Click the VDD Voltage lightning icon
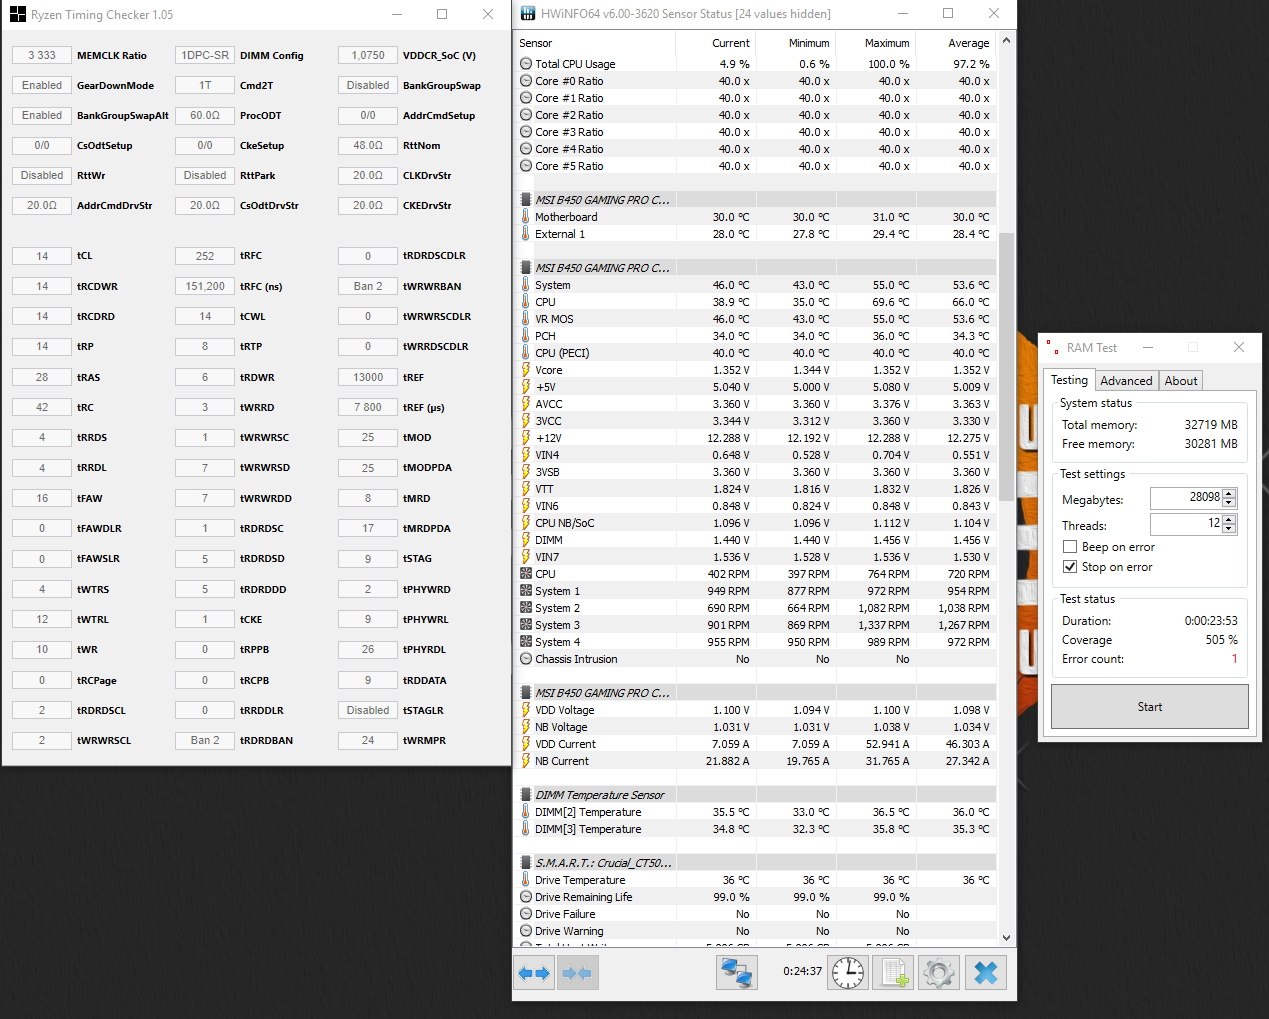 coord(526,710)
